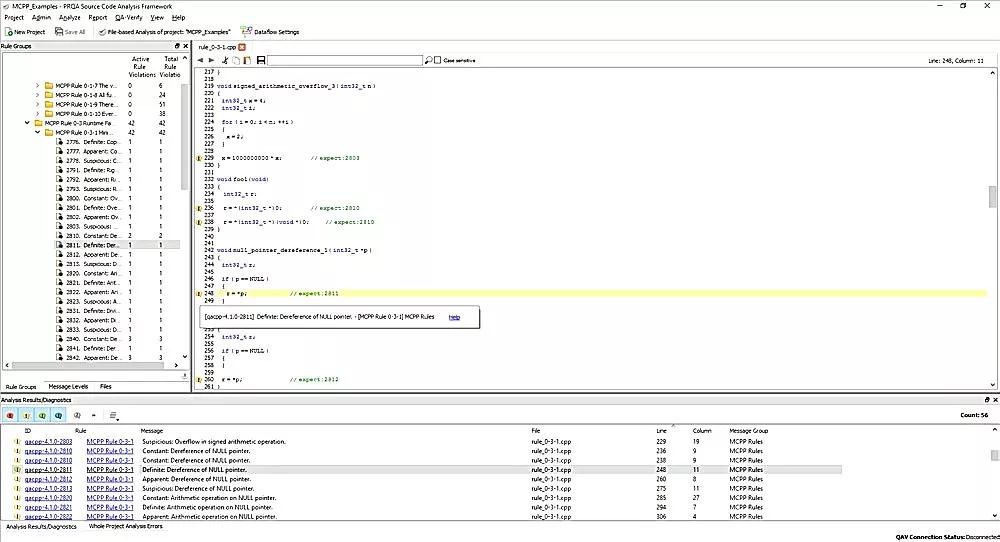Image resolution: width=1000 pixels, height=542 pixels.
Task: Float the Rule Groups panel
Action: click(x=177, y=46)
